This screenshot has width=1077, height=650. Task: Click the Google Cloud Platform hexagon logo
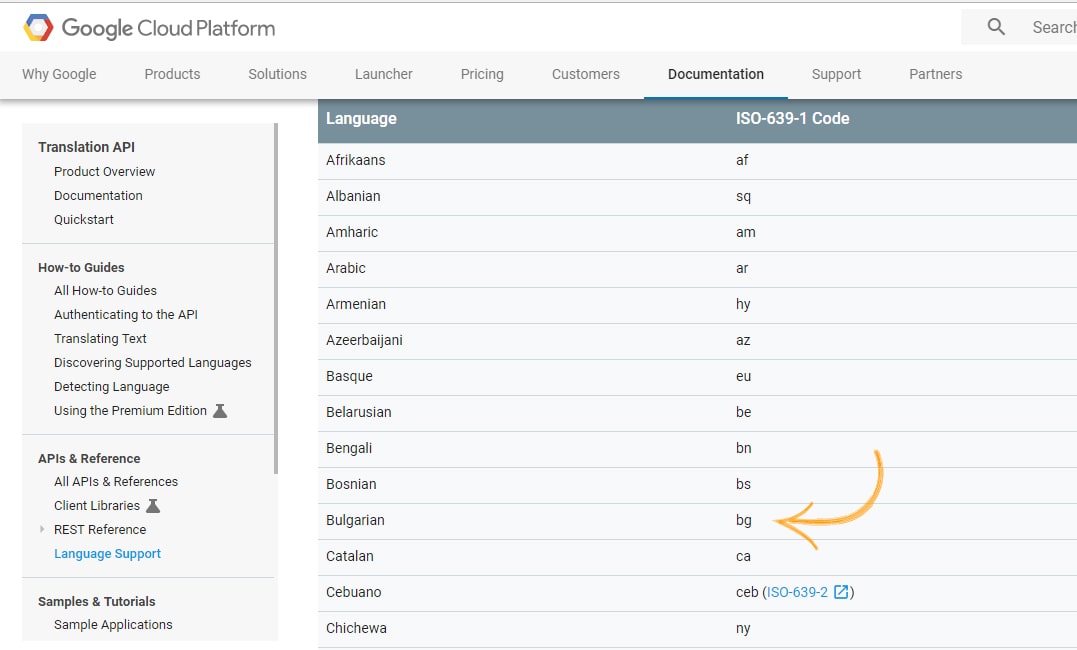(38, 28)
